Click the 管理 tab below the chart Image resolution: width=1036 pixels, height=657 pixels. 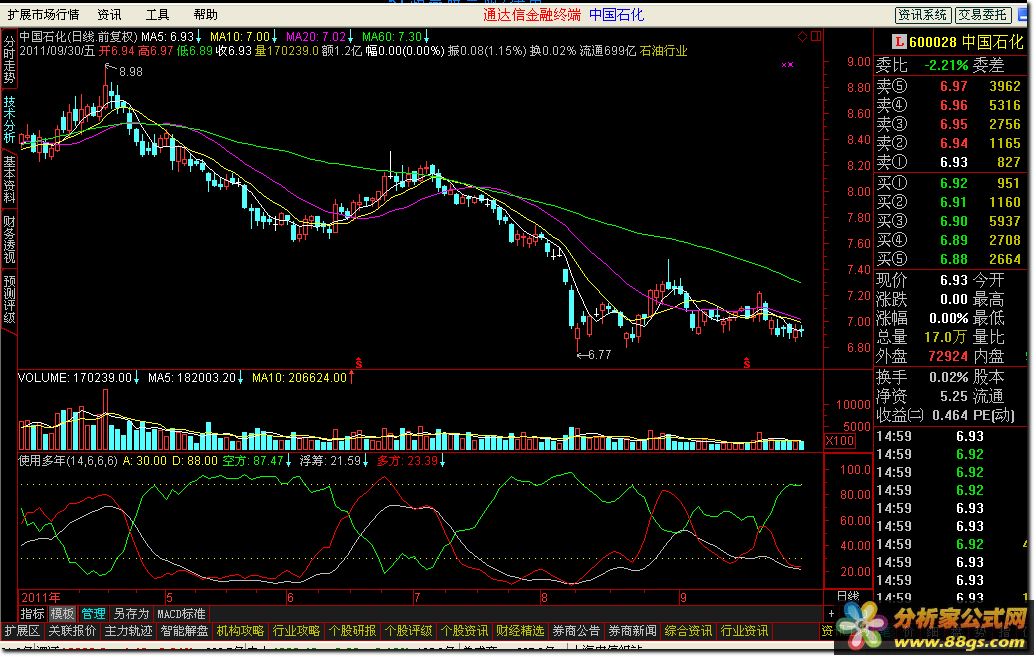(x=93, y=614)
